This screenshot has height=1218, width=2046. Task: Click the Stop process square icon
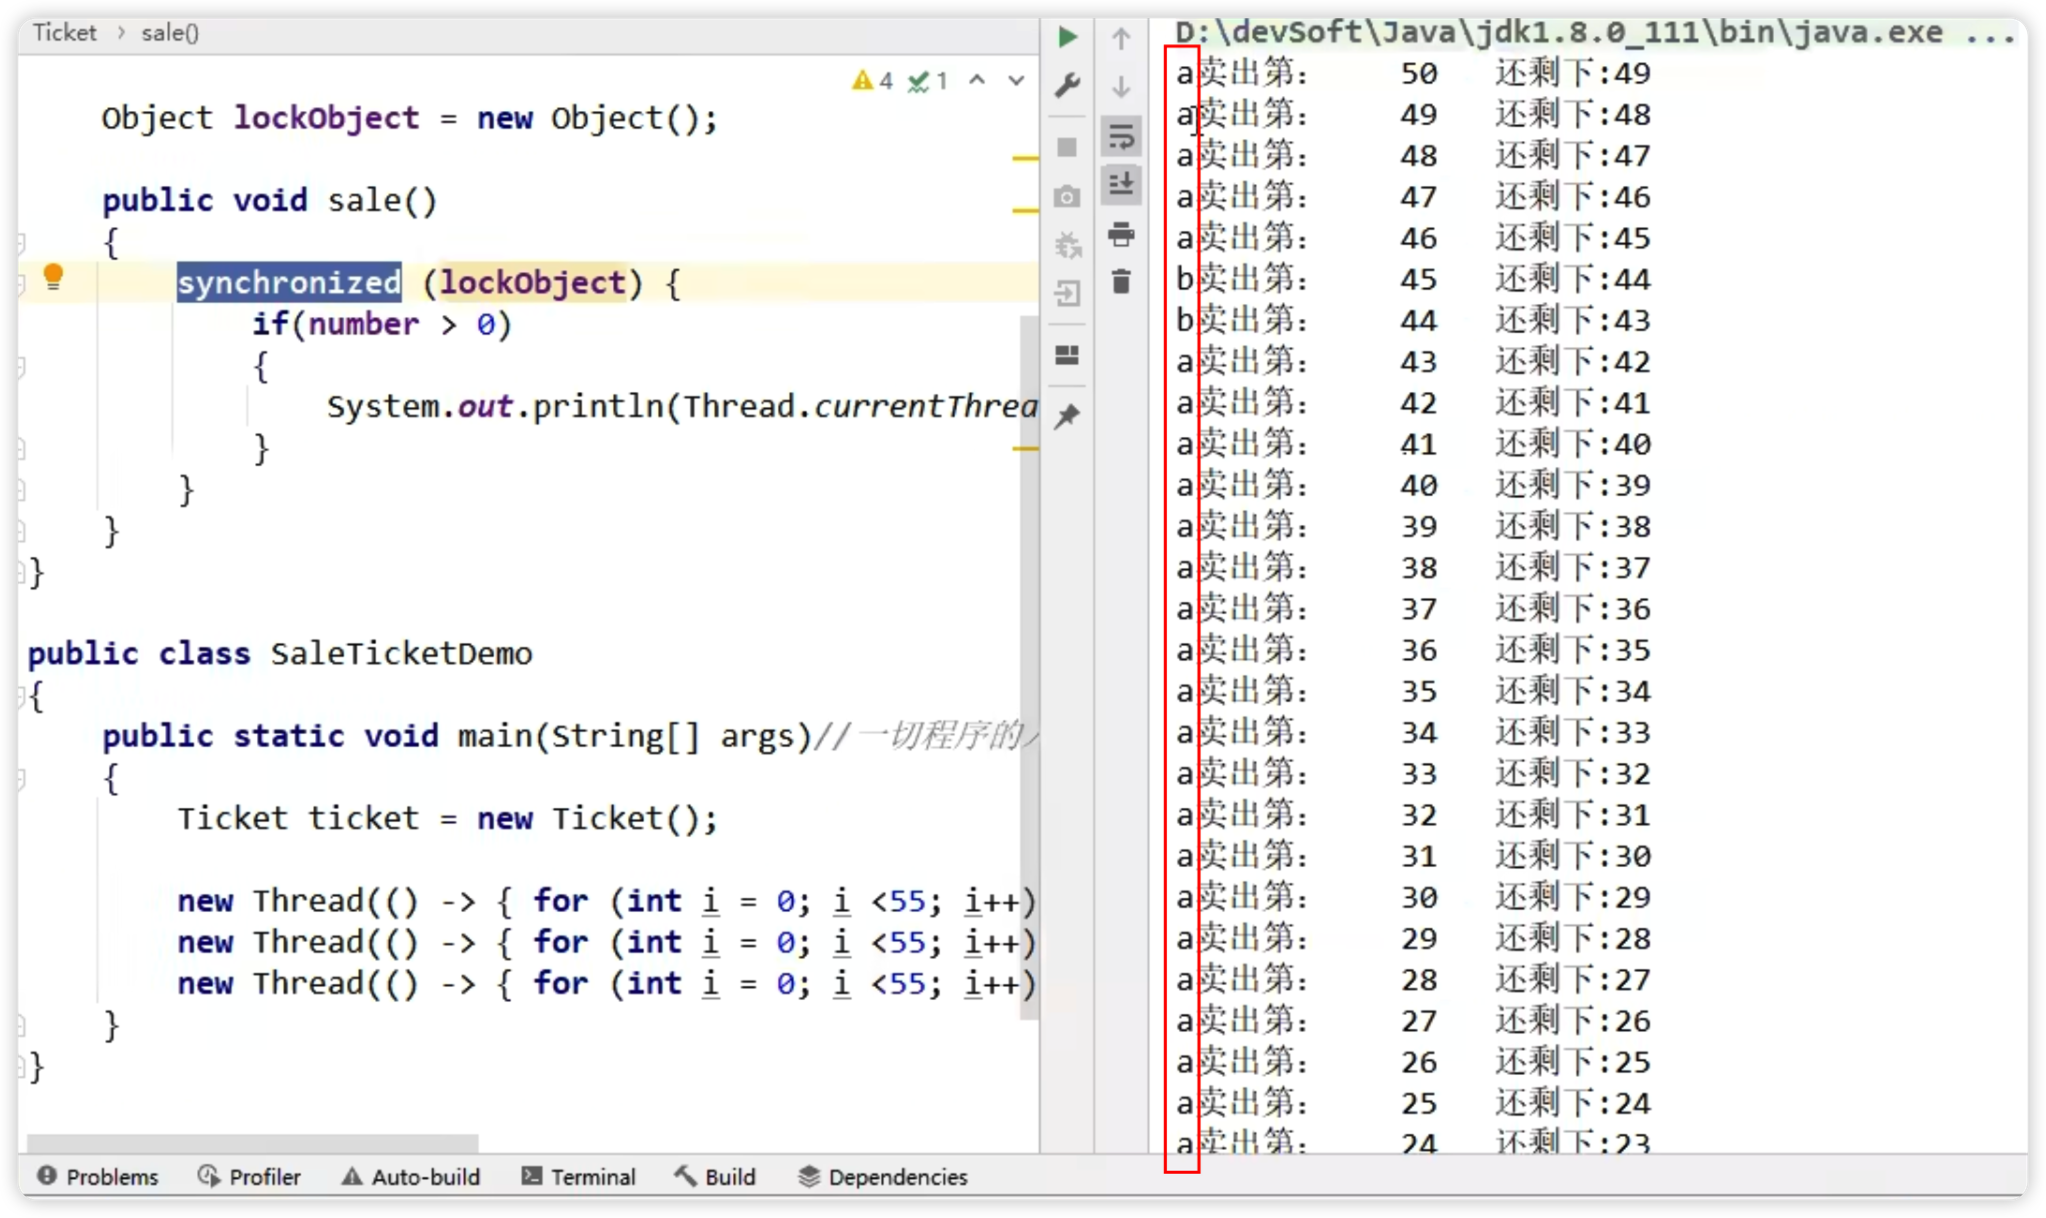(1067, 148)
